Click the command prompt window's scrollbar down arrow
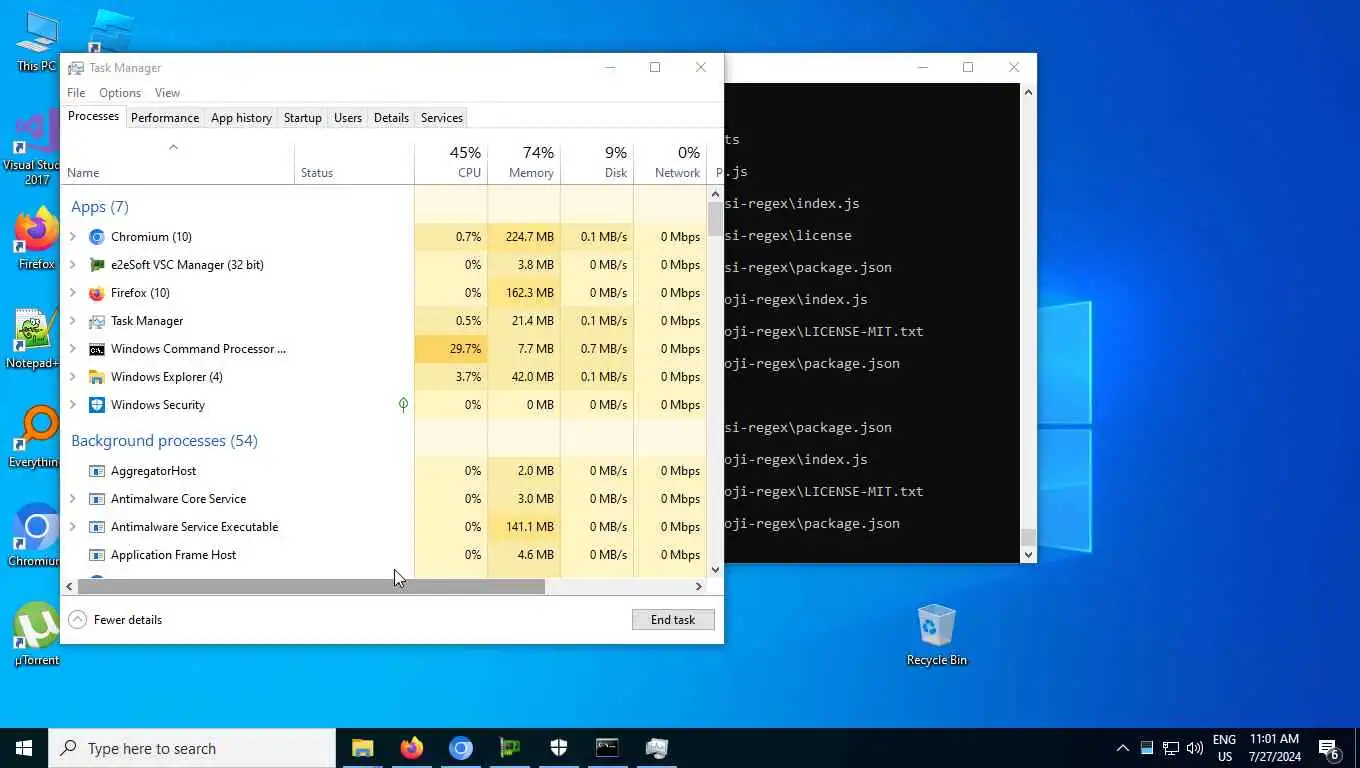The image size is (1360, 768). [1028, 554]
